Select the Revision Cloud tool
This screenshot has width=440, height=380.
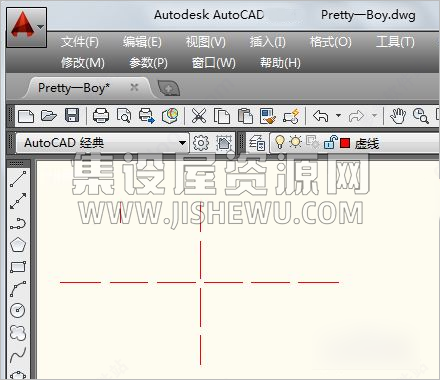point(18,333)
